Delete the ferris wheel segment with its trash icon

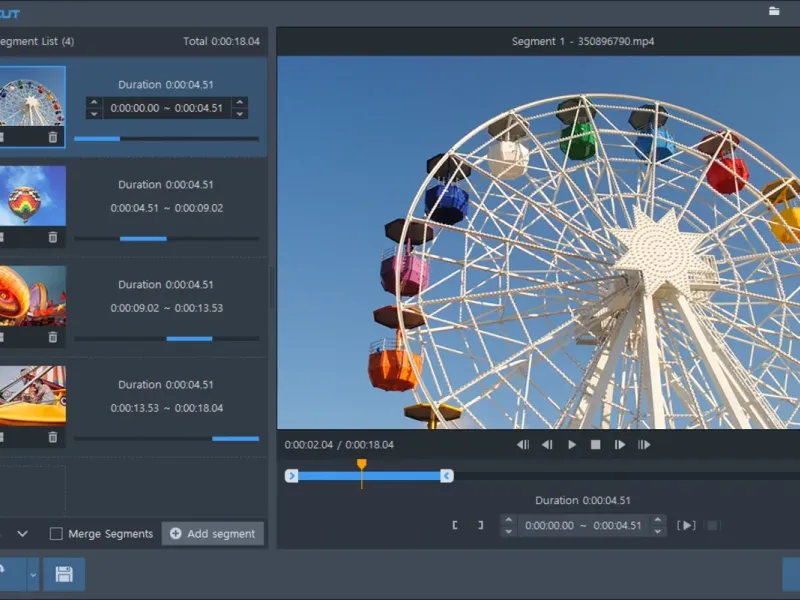tap(53, 137)
